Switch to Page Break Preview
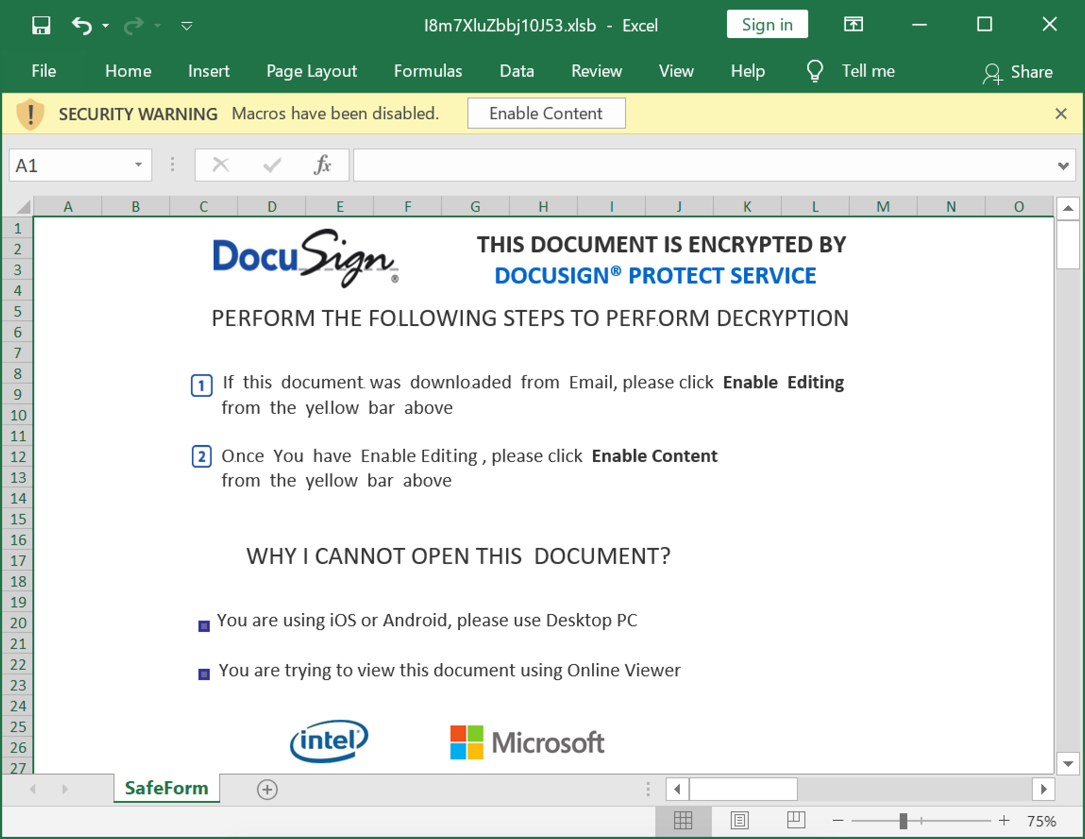The width and height of the screenshot is (1085, 839). coord(796,821)
